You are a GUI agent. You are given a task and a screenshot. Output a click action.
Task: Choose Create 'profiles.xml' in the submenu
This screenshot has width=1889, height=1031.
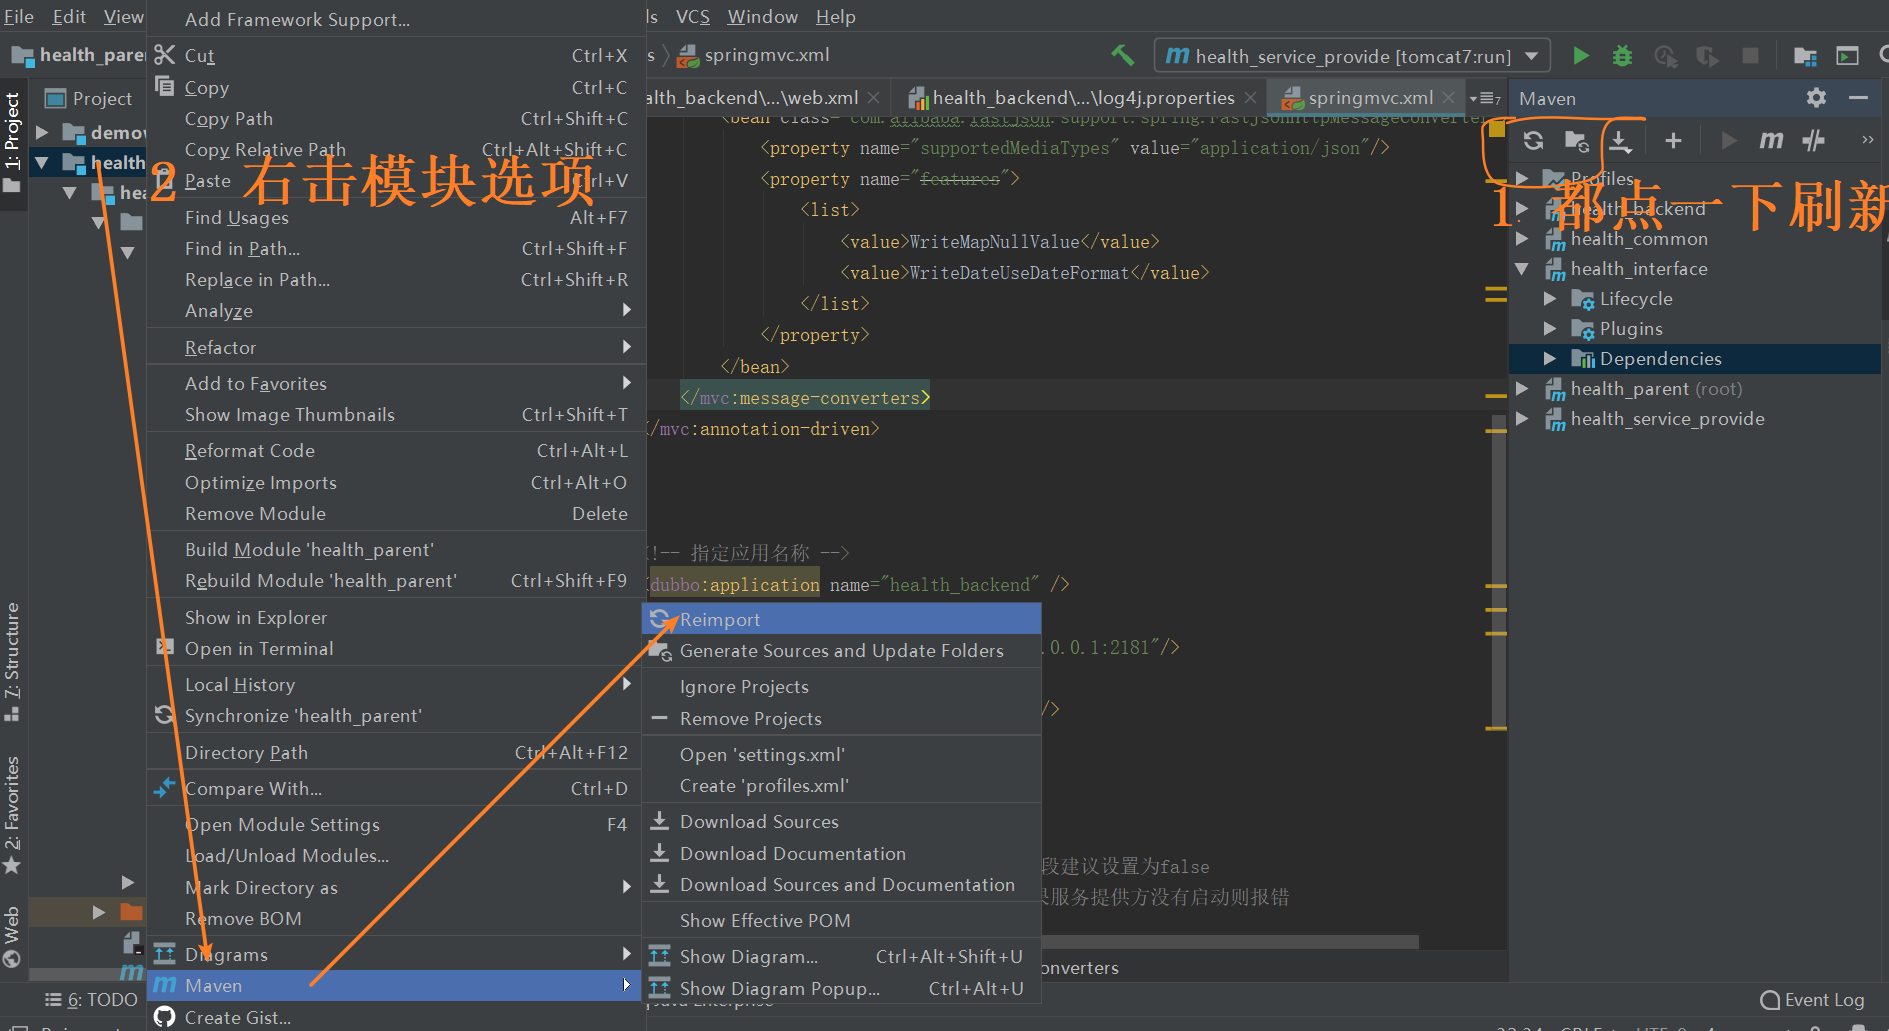(x=841, y=786)
